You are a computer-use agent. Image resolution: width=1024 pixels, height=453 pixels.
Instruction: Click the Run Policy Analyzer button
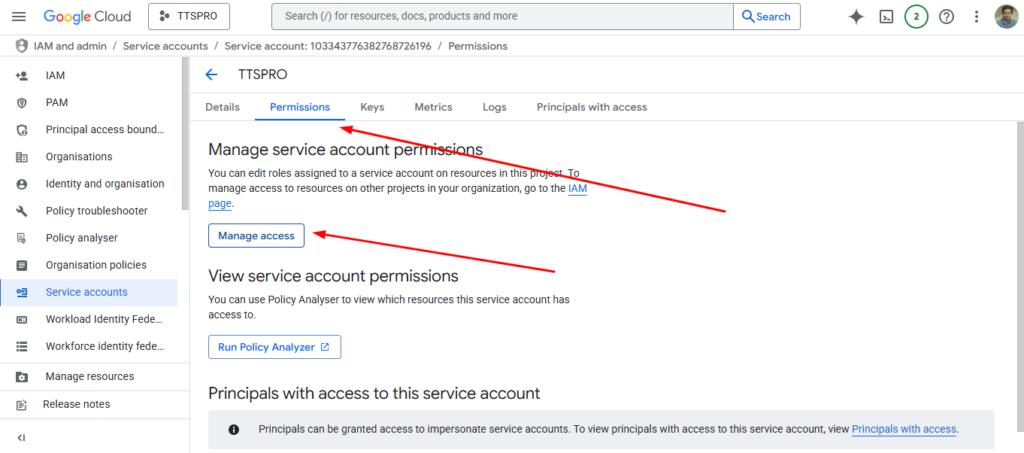click(274, 347)
